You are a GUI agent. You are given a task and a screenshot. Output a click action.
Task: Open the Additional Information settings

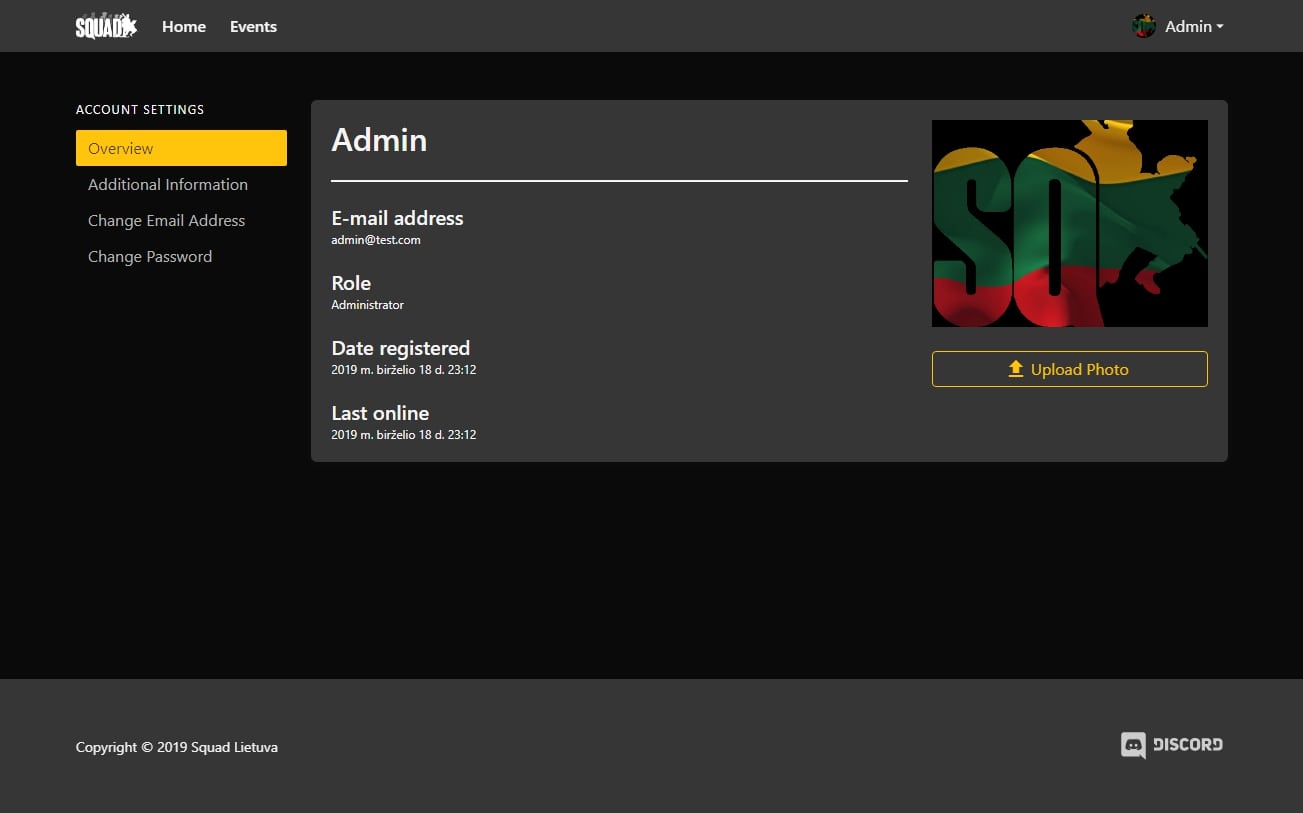tap(181, 184)
